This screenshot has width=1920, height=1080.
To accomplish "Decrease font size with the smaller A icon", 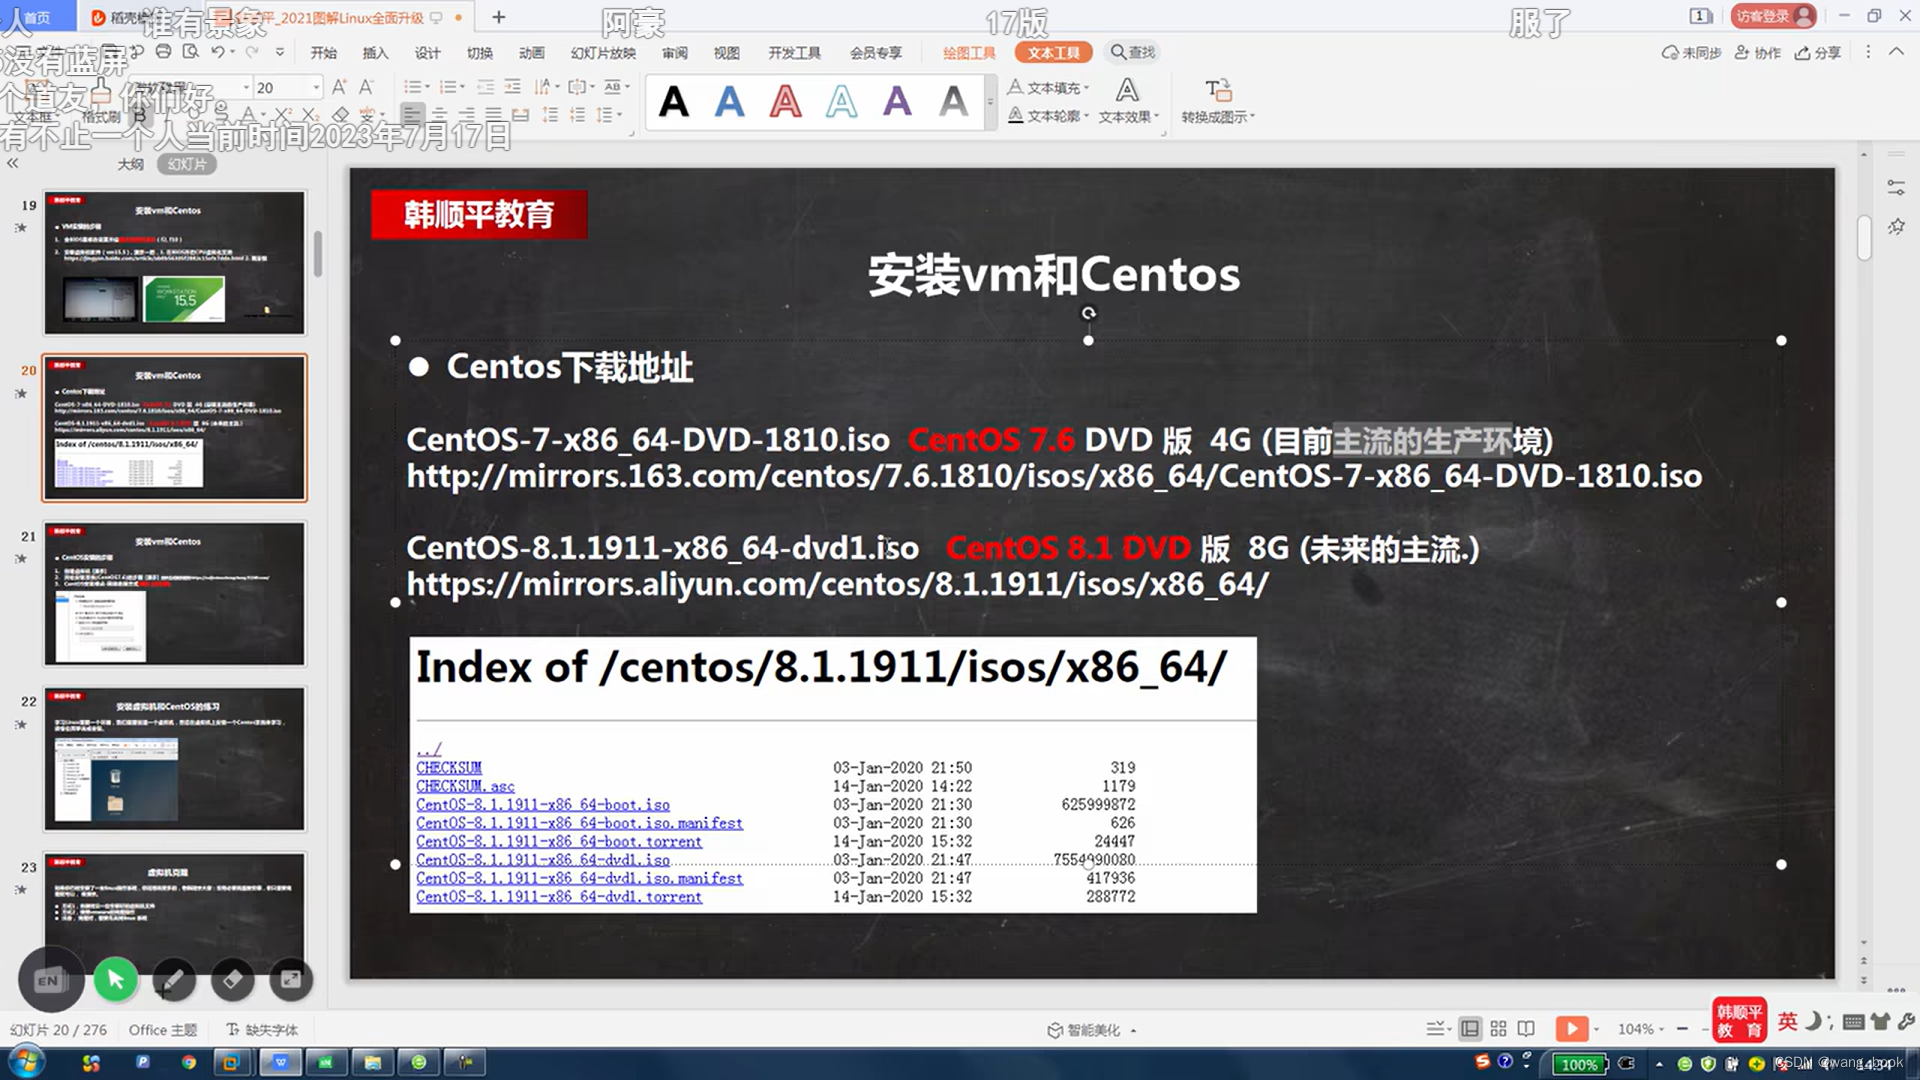I will (x=366, y=87).
